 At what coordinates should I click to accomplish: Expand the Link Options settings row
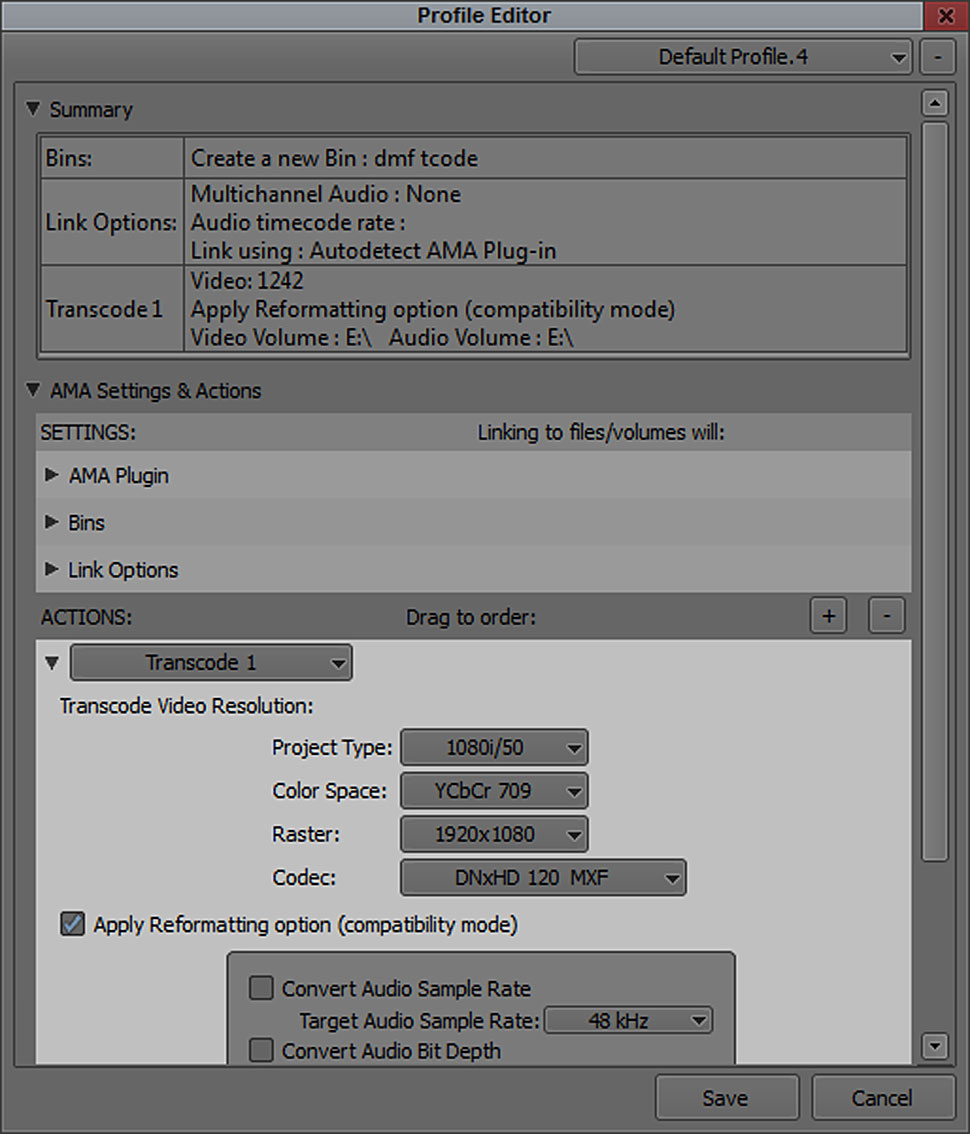[52, 570]
